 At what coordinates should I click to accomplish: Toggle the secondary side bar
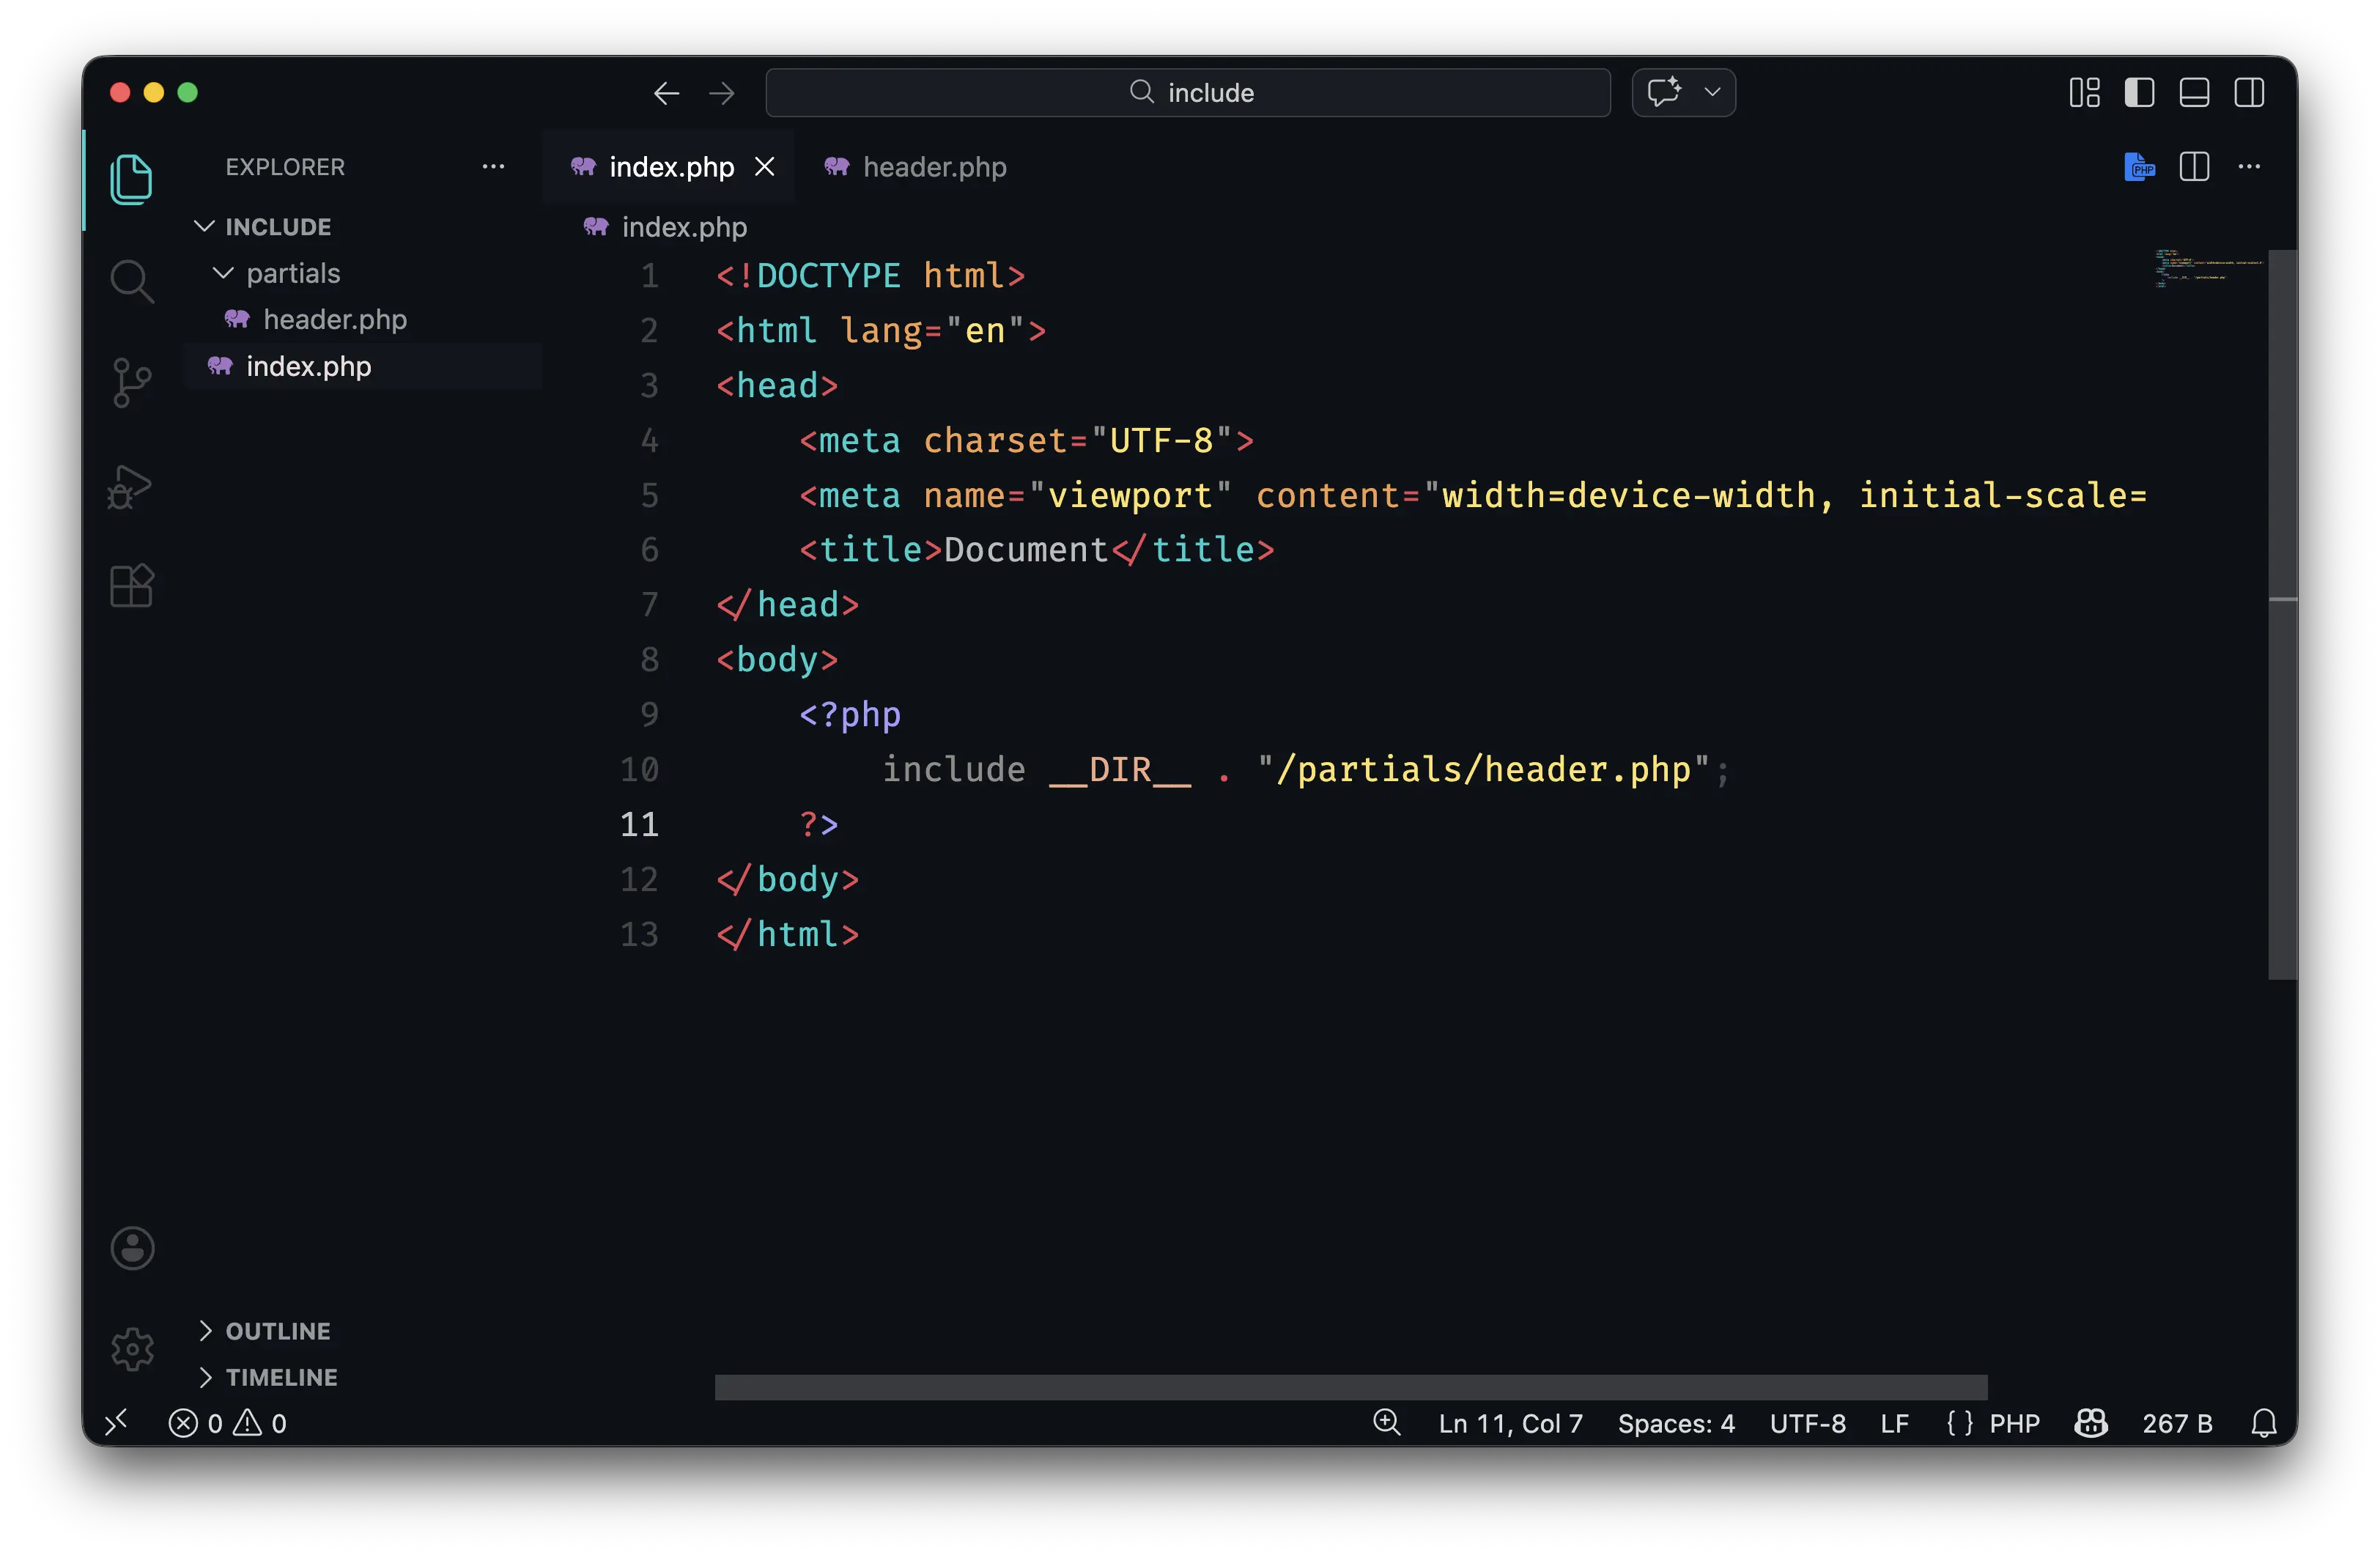pos(2249,93)
